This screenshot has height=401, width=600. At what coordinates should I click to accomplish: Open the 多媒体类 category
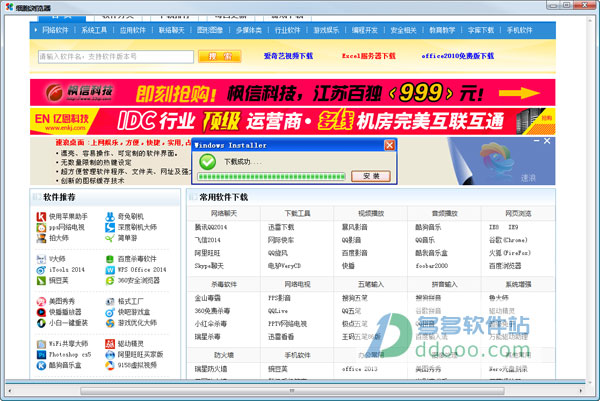point(249,30)
